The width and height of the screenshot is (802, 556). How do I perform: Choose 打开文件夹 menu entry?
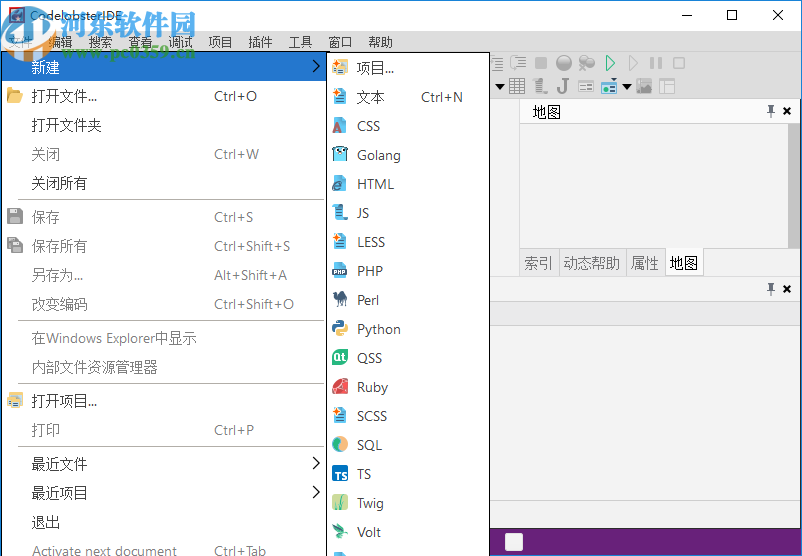(164, 125)
